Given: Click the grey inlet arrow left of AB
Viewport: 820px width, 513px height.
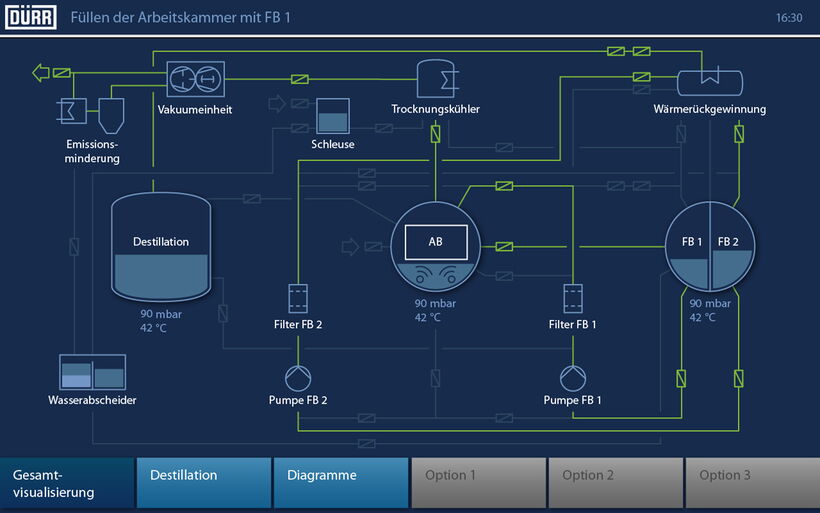Looking at the screenshot, I should 350,246.
